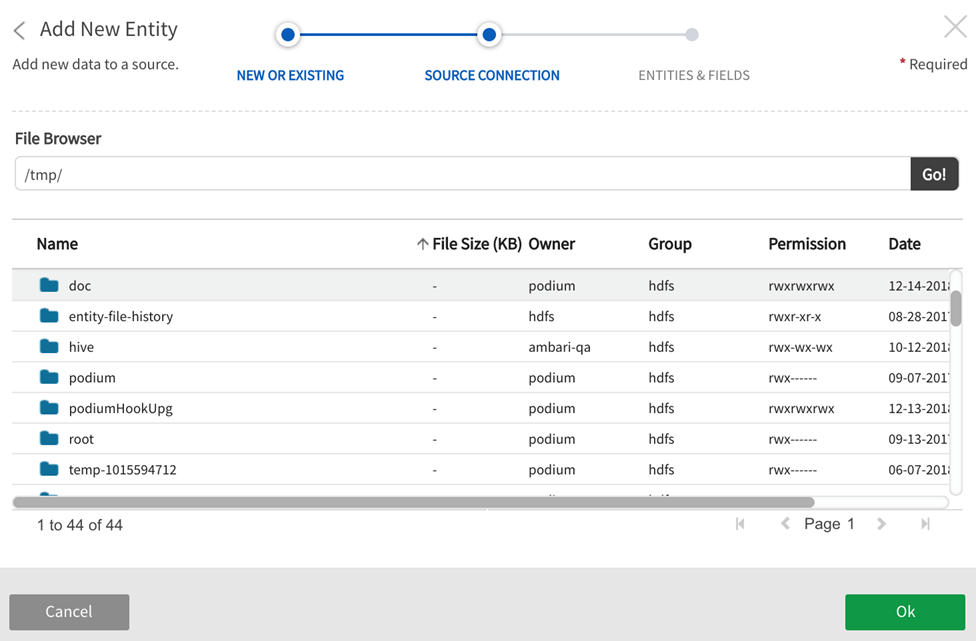The width and height of the screenshot is (976, 641).
Task: Sort by the Name column header
Action: [x=57, y=244]
